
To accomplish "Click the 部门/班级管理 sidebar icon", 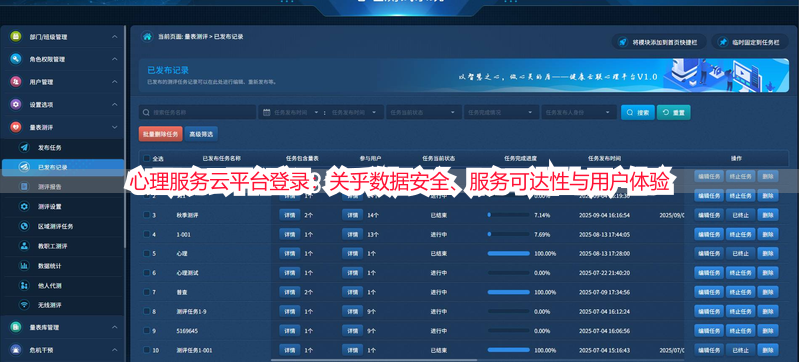I will pyautogui.click(x=16, y=37).
